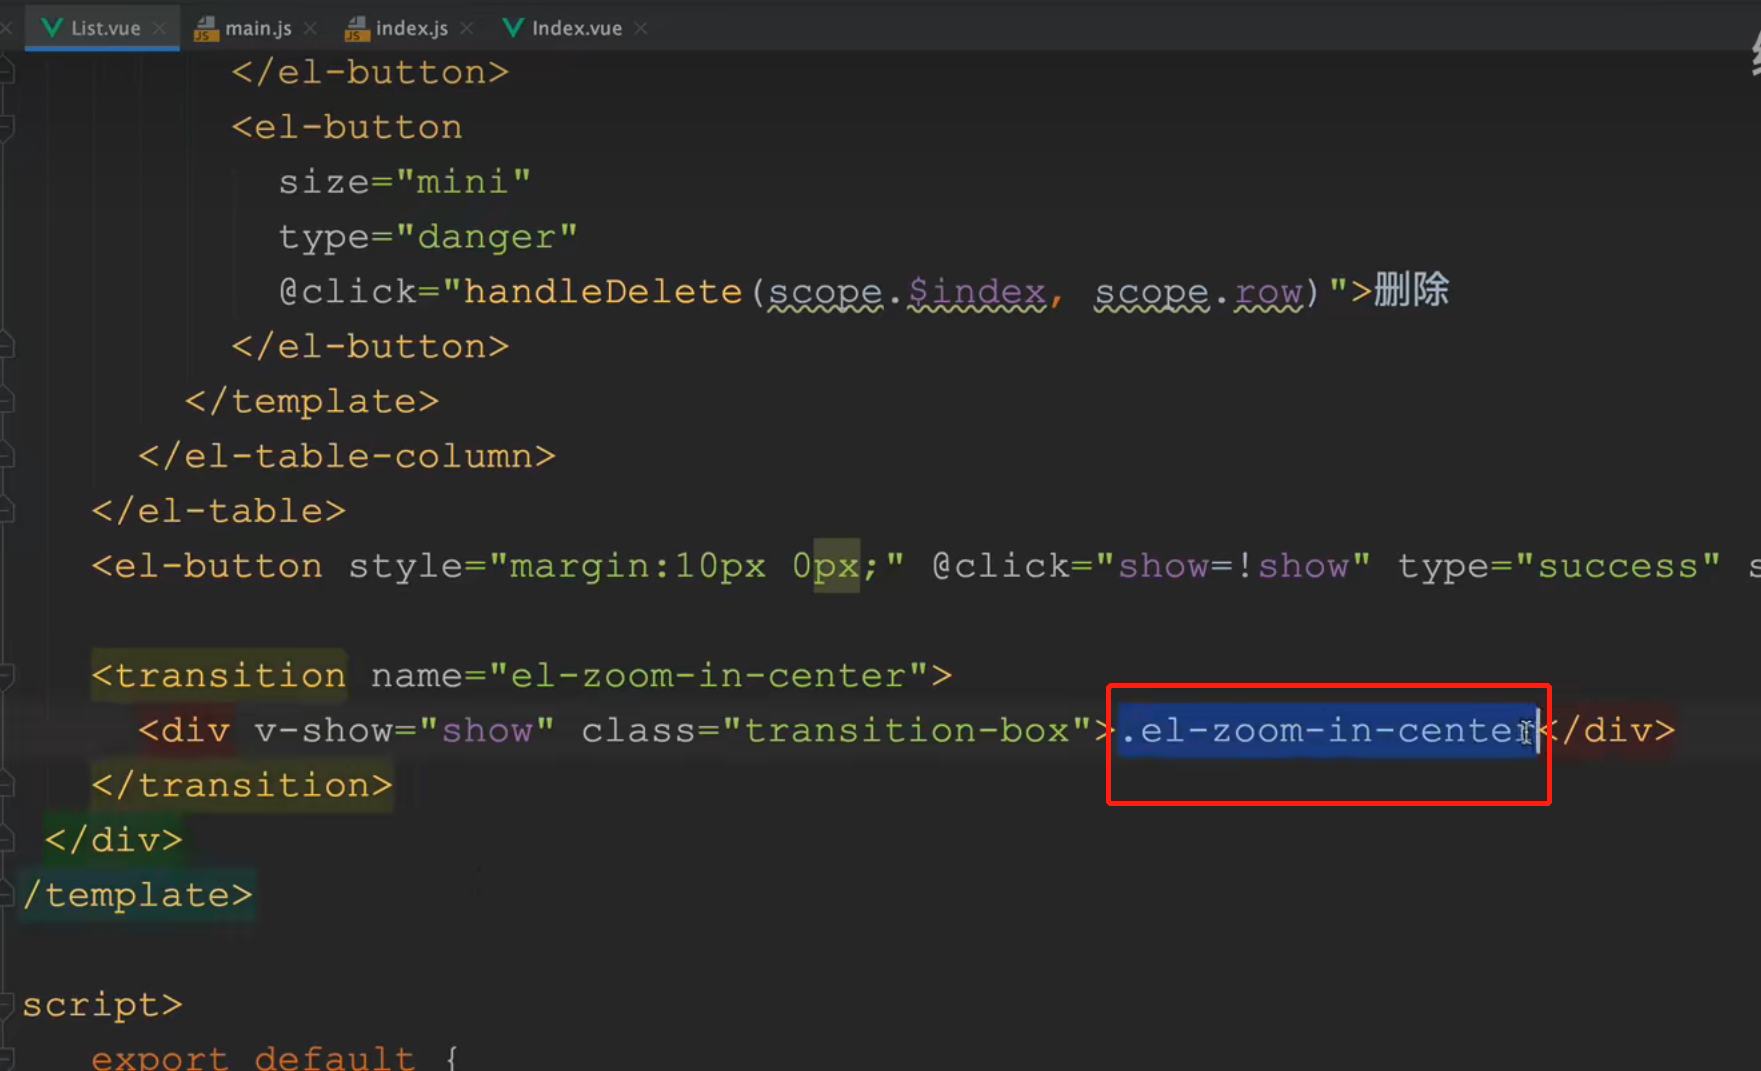Click the indented </template> tag below </el-button>
The width and height of the screenshot is (1761, 1071).
[x=312, y=401]
